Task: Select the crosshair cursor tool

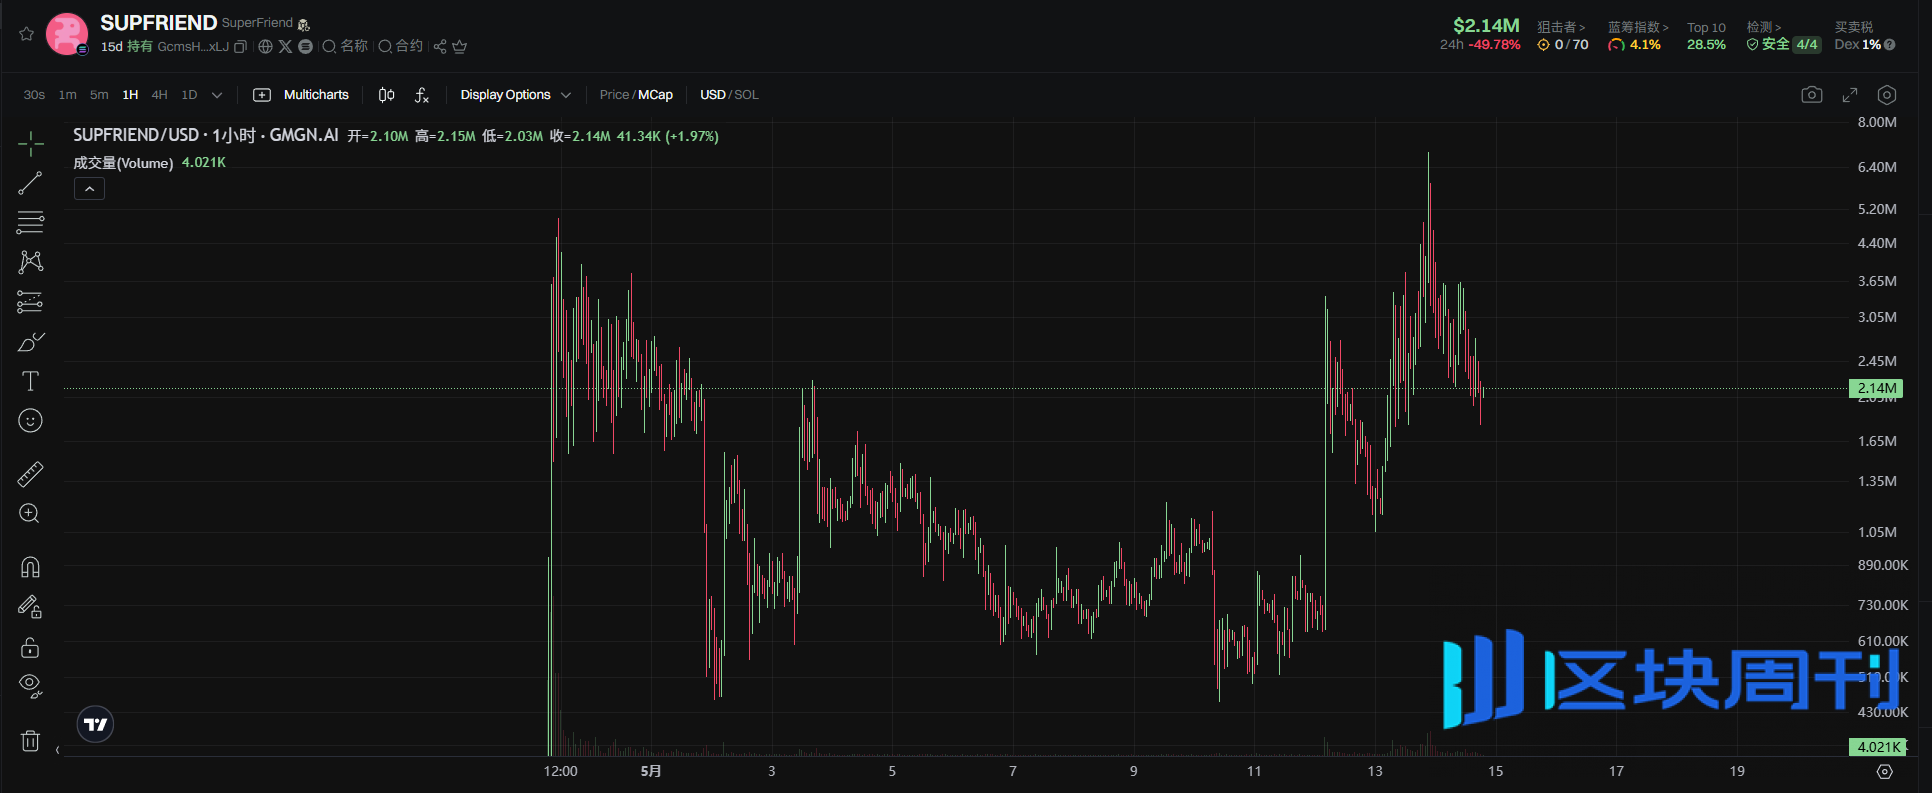Action: 31,144
